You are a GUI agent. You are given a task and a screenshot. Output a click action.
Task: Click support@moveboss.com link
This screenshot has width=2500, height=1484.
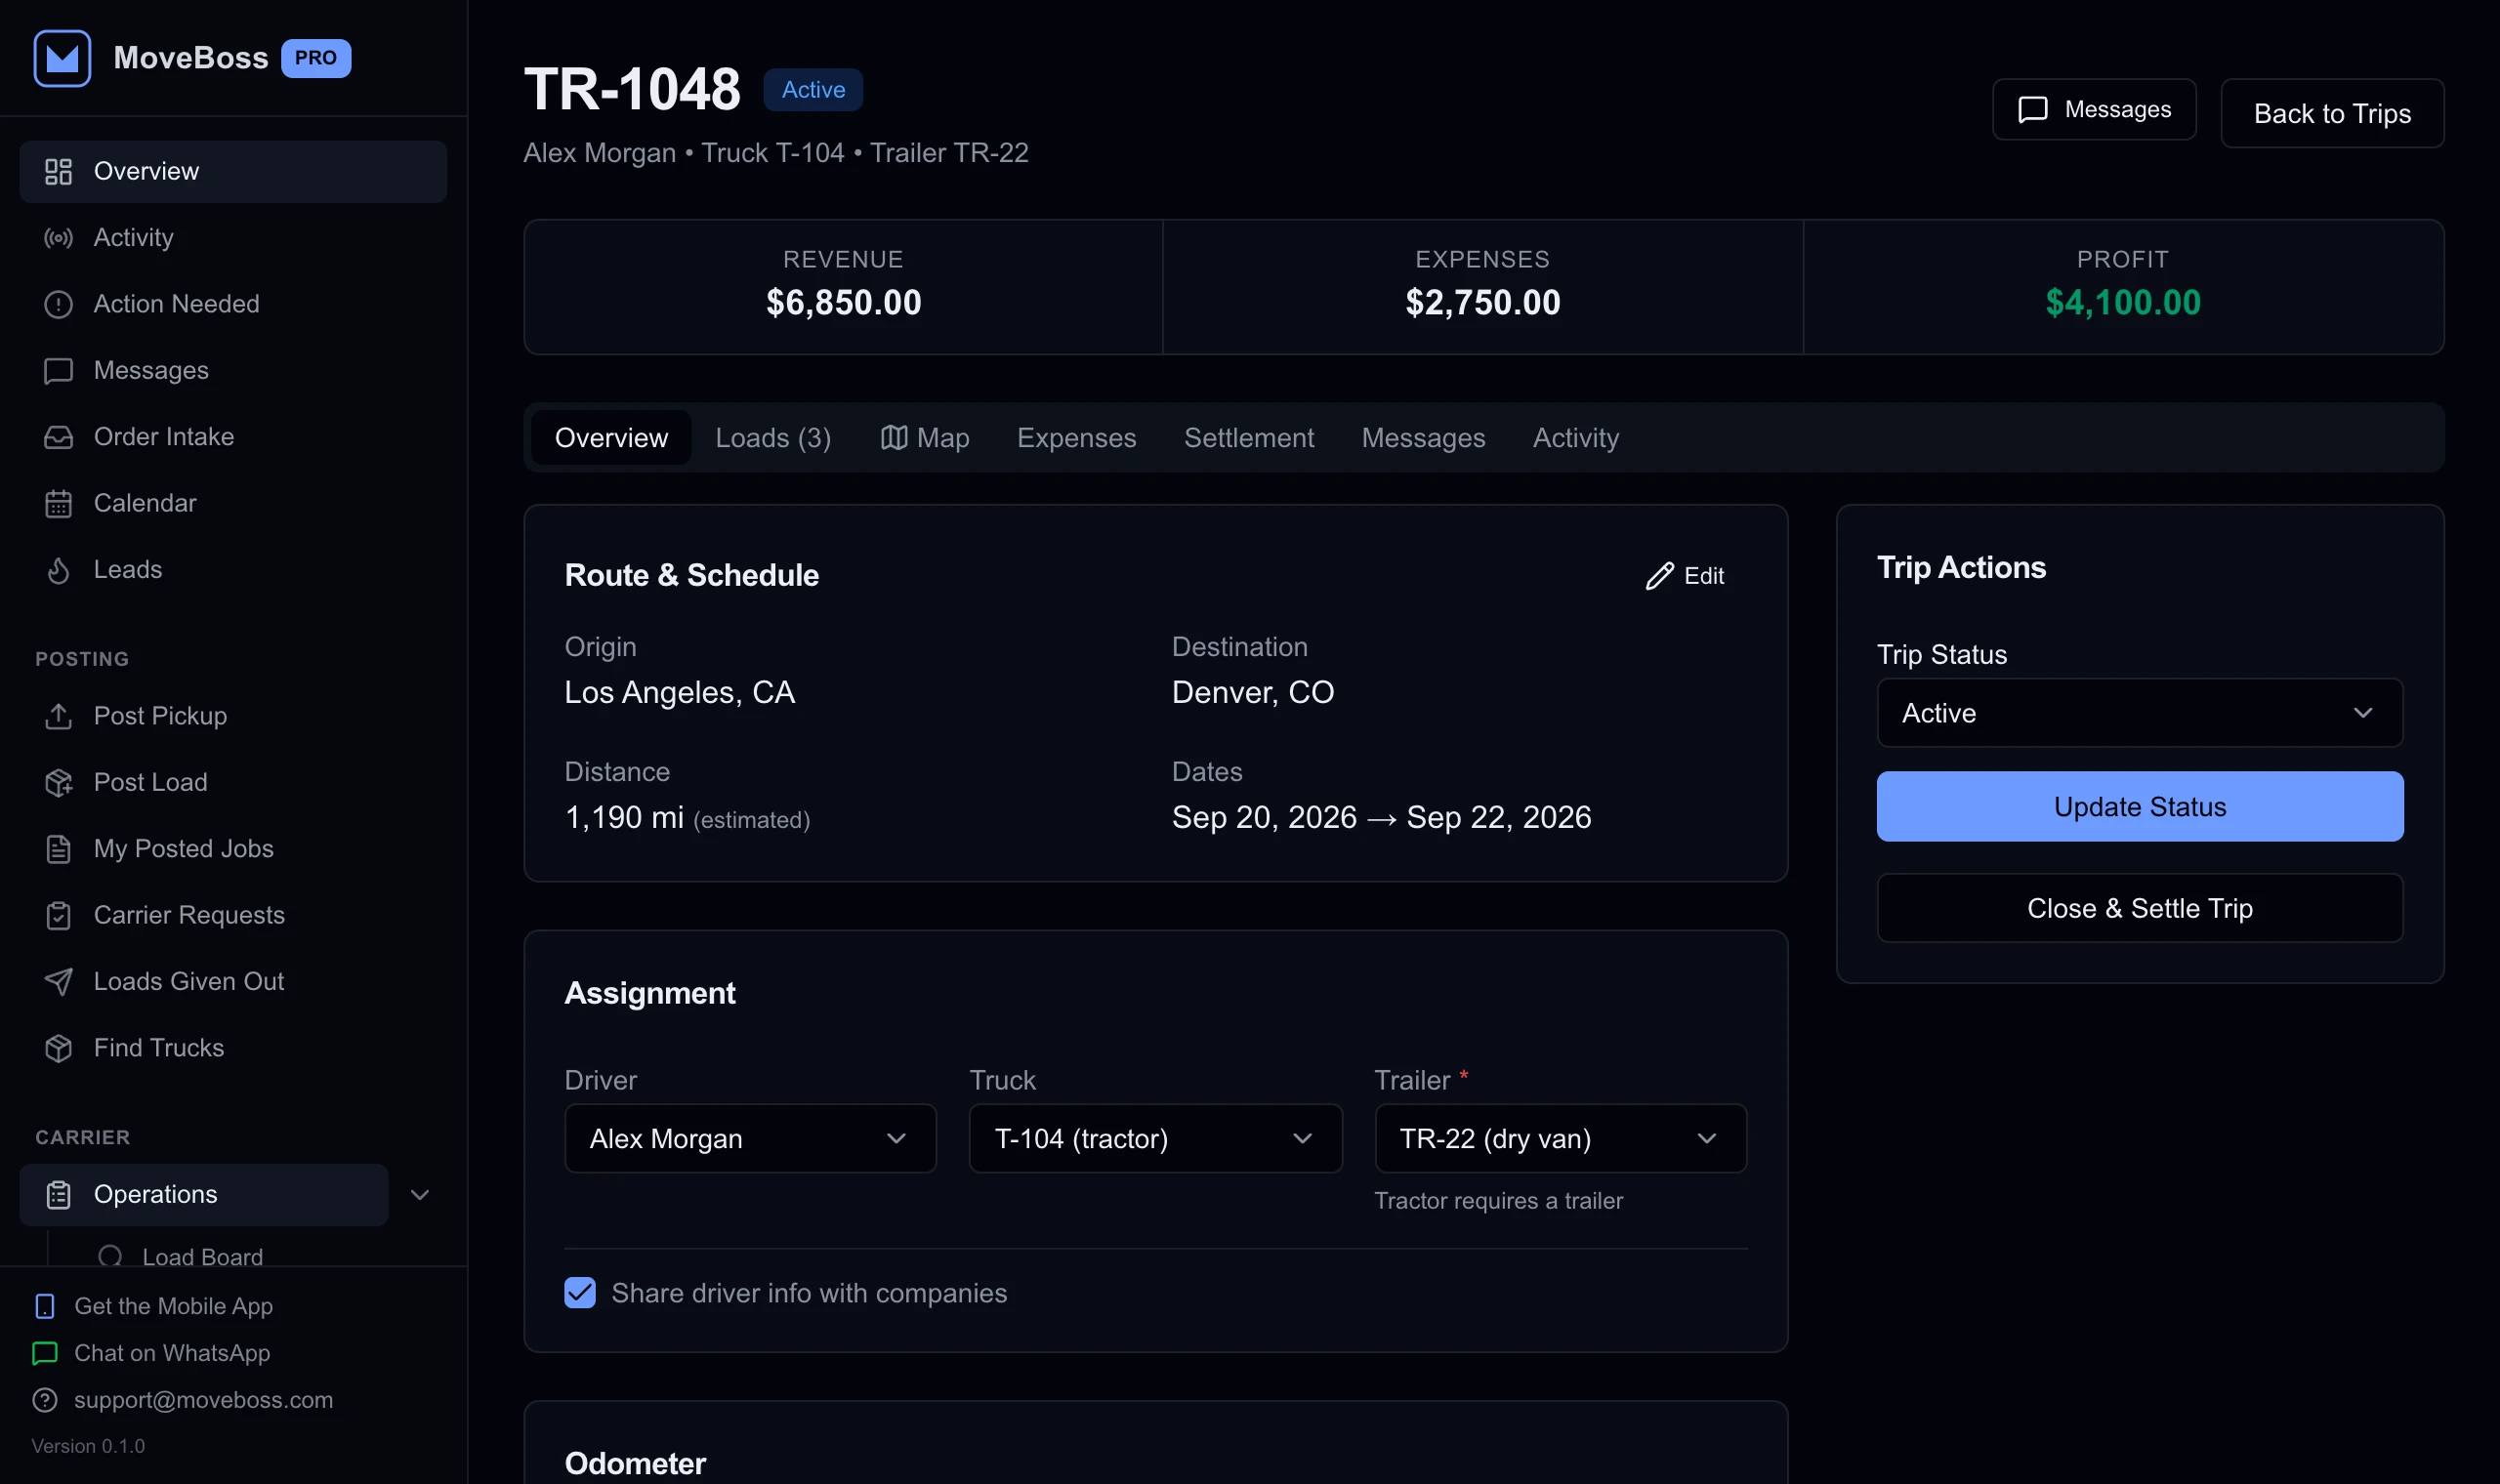(x=183, y=1400)
